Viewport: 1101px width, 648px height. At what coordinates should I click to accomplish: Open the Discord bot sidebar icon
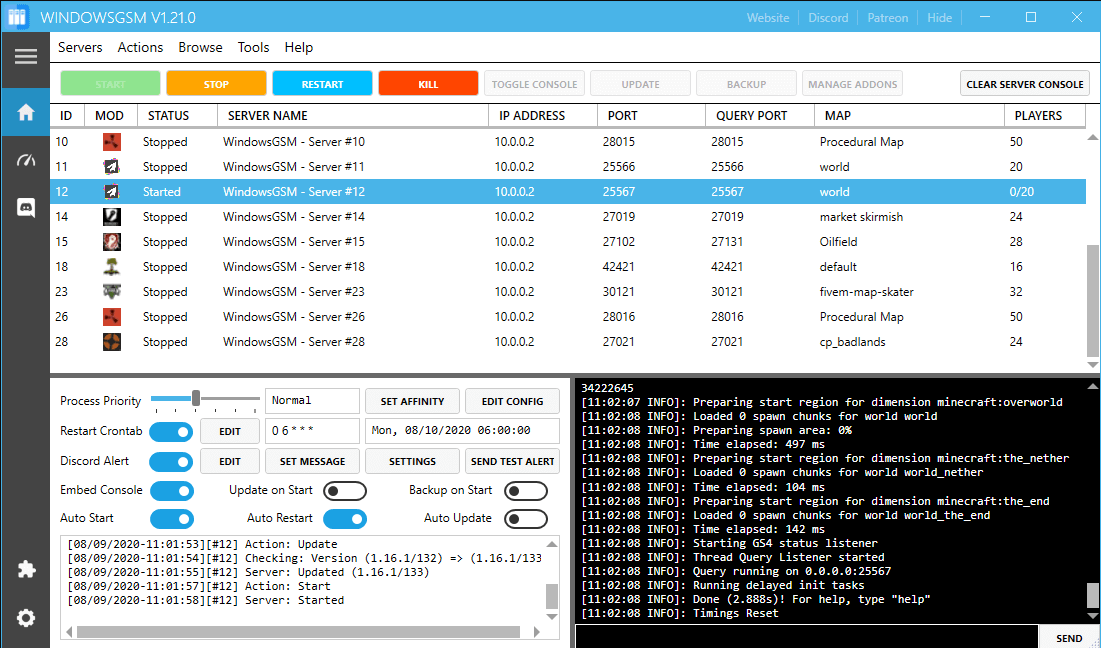coord(25,208)
